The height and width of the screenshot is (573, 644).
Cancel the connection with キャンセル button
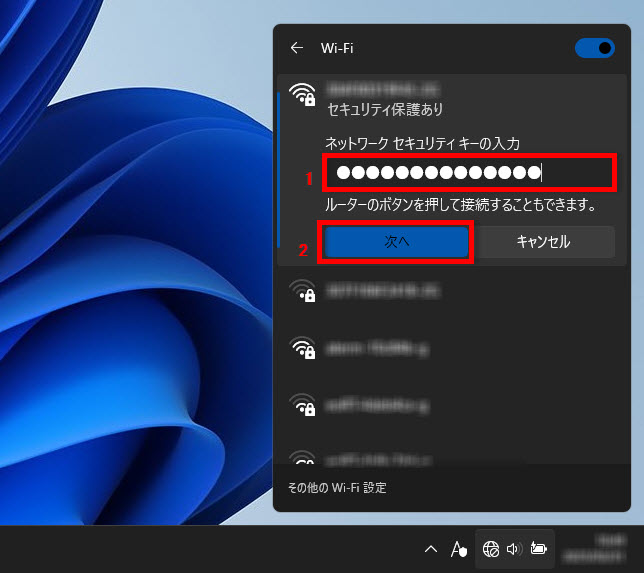(x=543, y=241)
